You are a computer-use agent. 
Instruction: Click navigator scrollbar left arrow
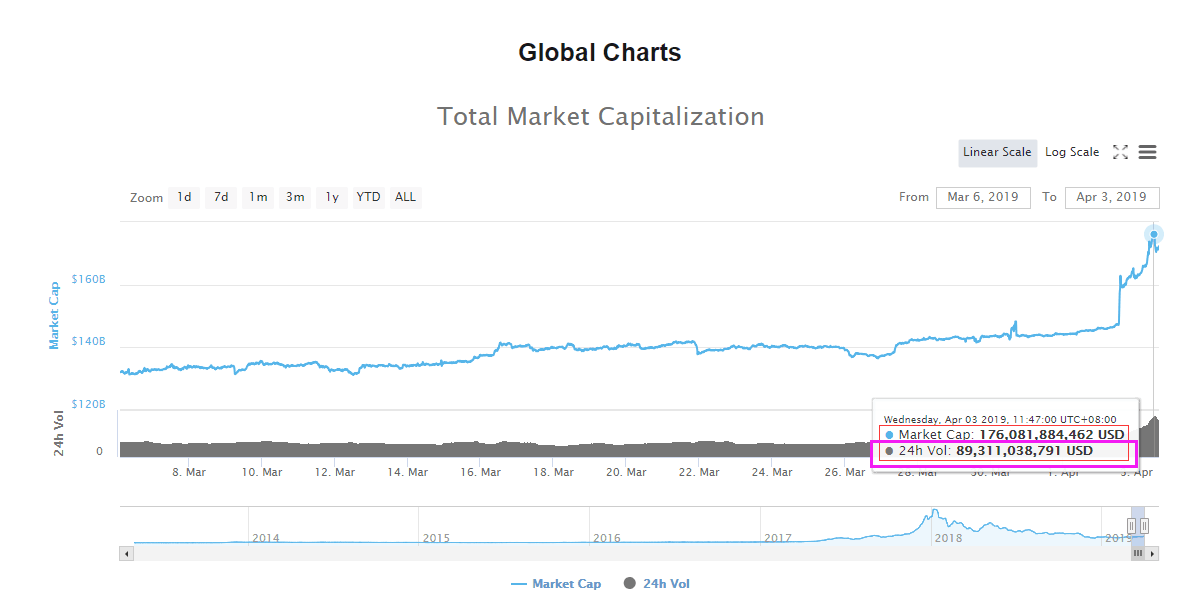125,553
